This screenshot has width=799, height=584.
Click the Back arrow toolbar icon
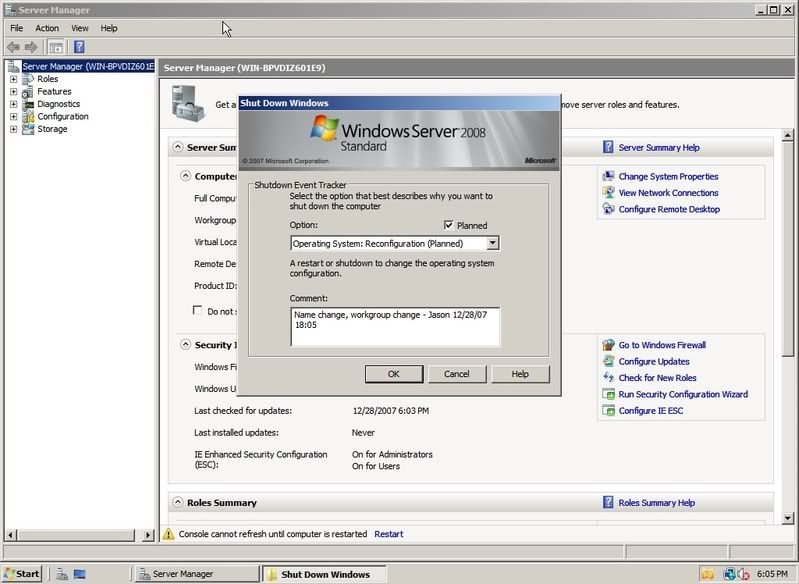pos(13,47)
